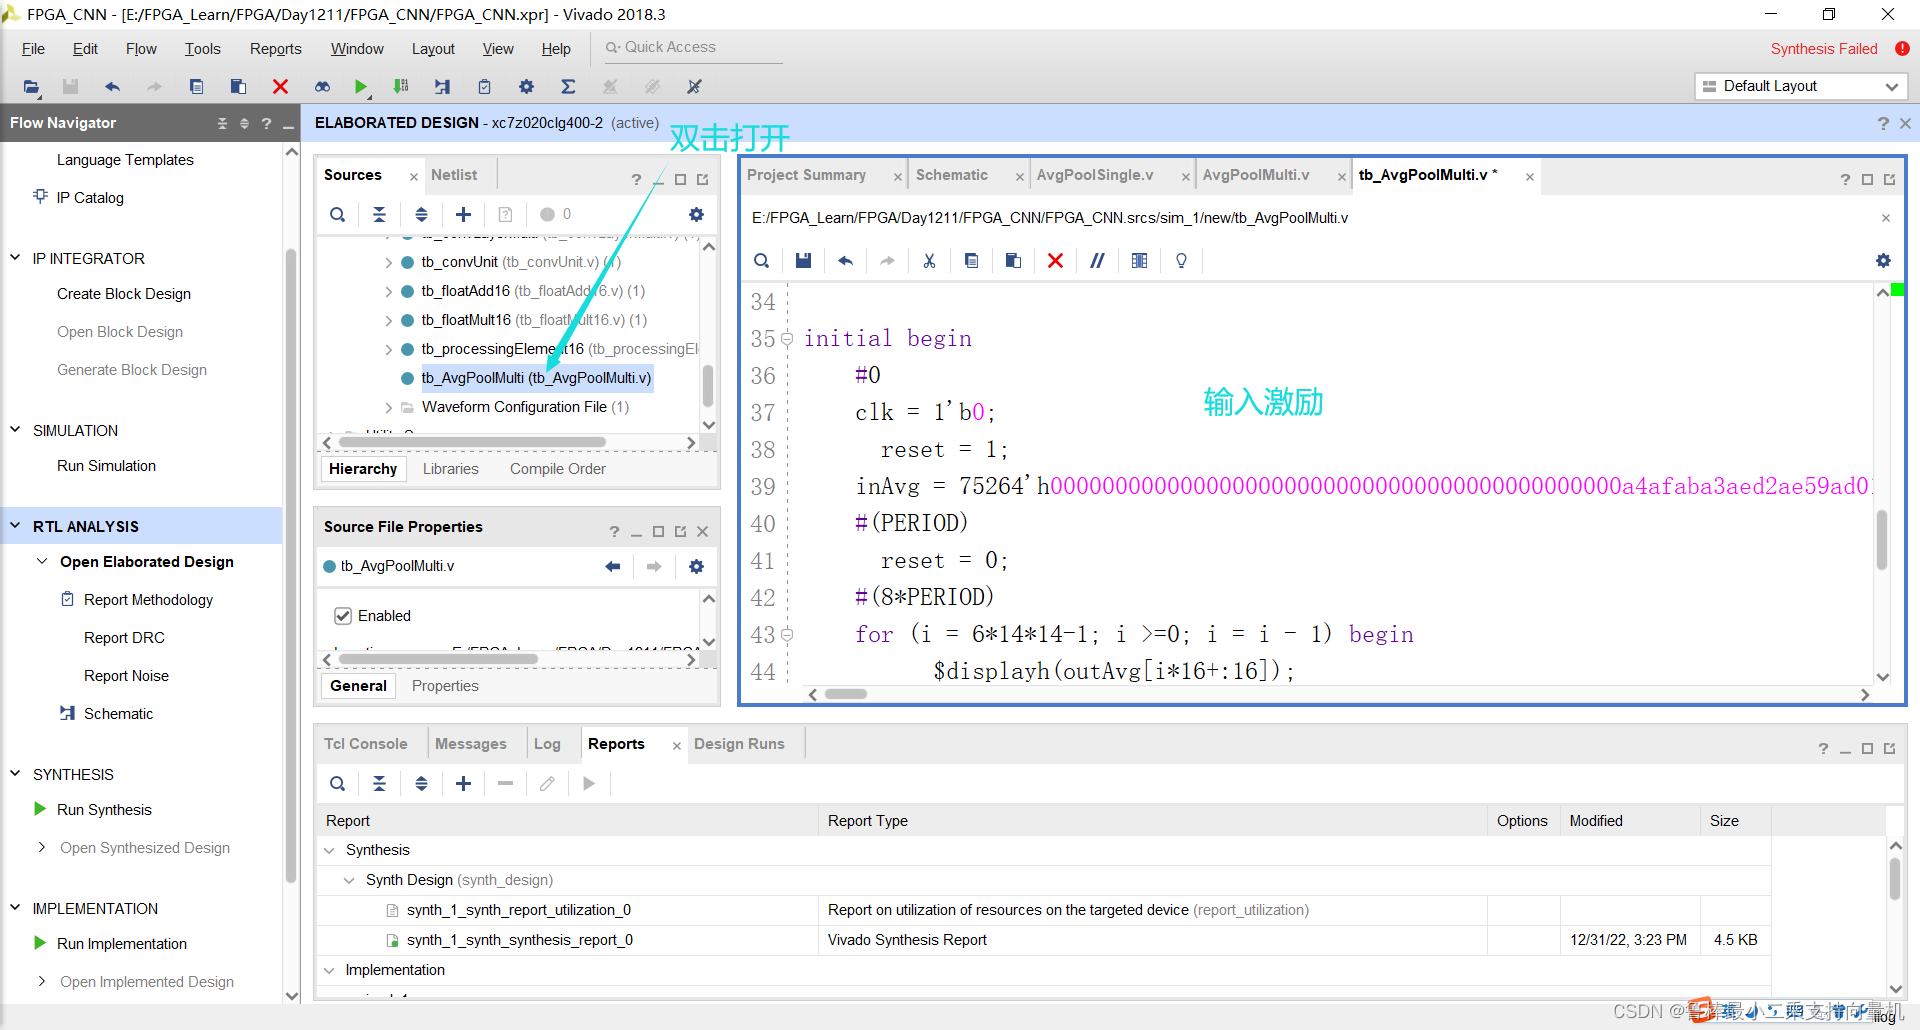Open the Flow menu
The image size is (1920, 1030).
point(141,49)
